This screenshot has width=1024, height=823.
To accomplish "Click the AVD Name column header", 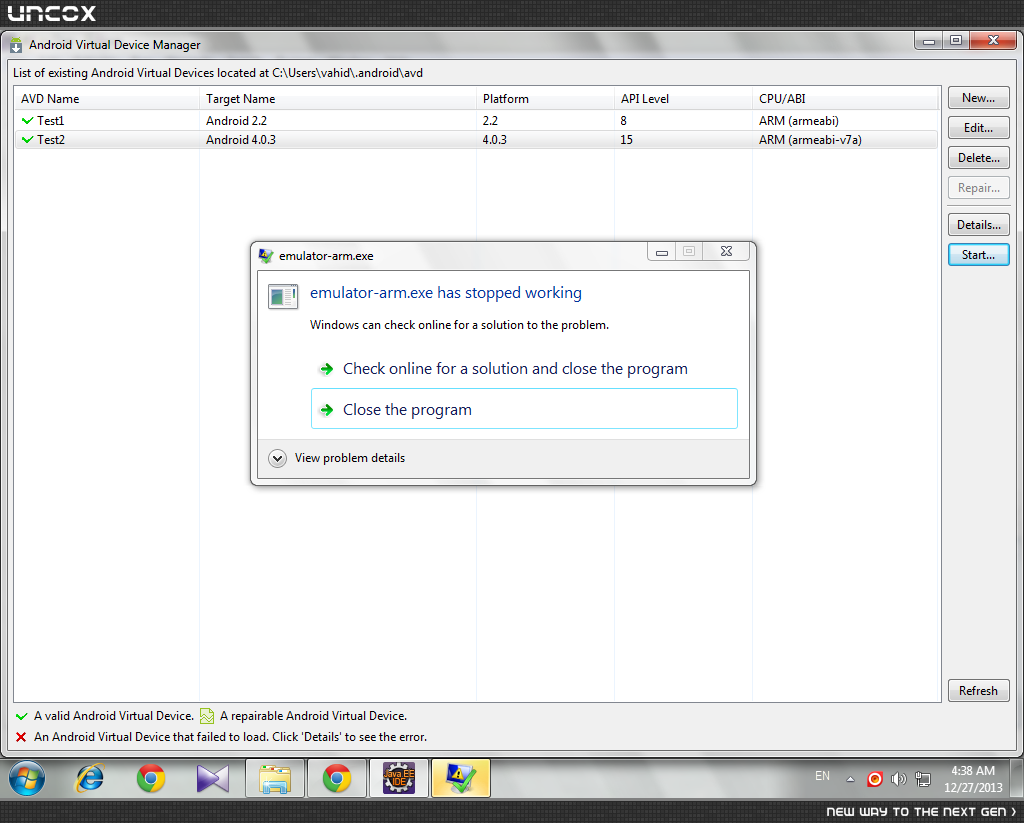I will click(x=106, y=99).
